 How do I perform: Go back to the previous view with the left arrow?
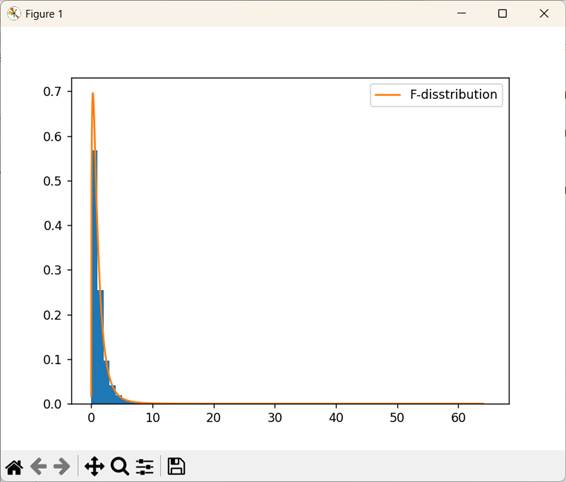pos(39,466)
